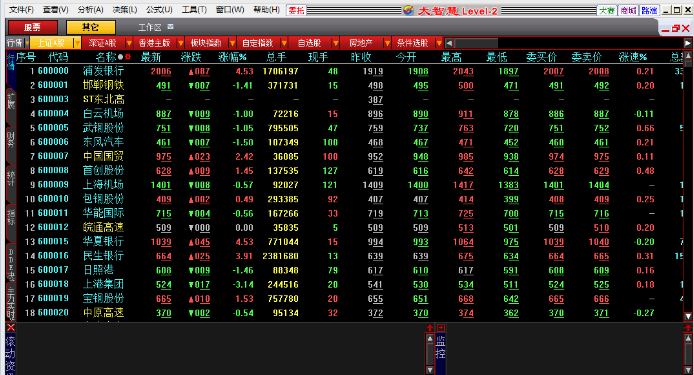
Task: Open the 分析(A) menu
Action: point(90,10)
